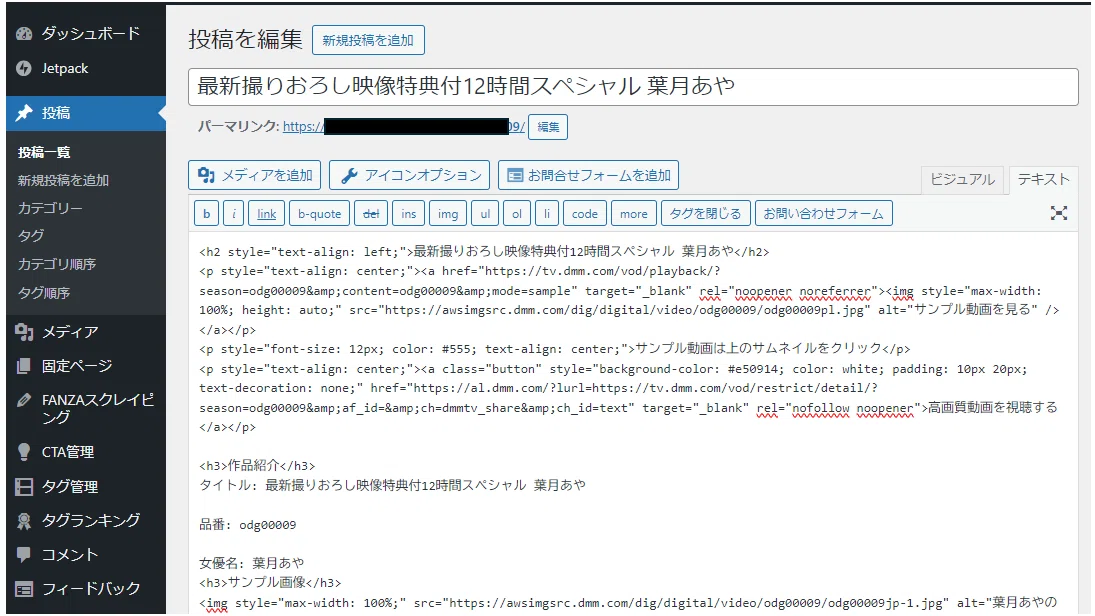Insert a hyperlink with link button

click(x=266, y=214)
